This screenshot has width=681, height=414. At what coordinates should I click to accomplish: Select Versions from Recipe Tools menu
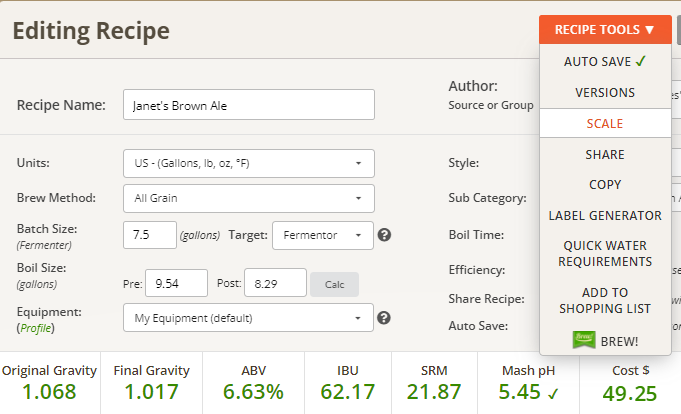[605, 92]
